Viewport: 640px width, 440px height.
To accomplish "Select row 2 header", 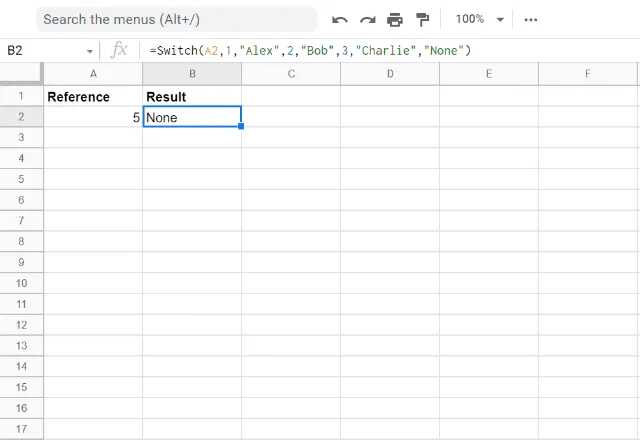I will pos(21,117).
